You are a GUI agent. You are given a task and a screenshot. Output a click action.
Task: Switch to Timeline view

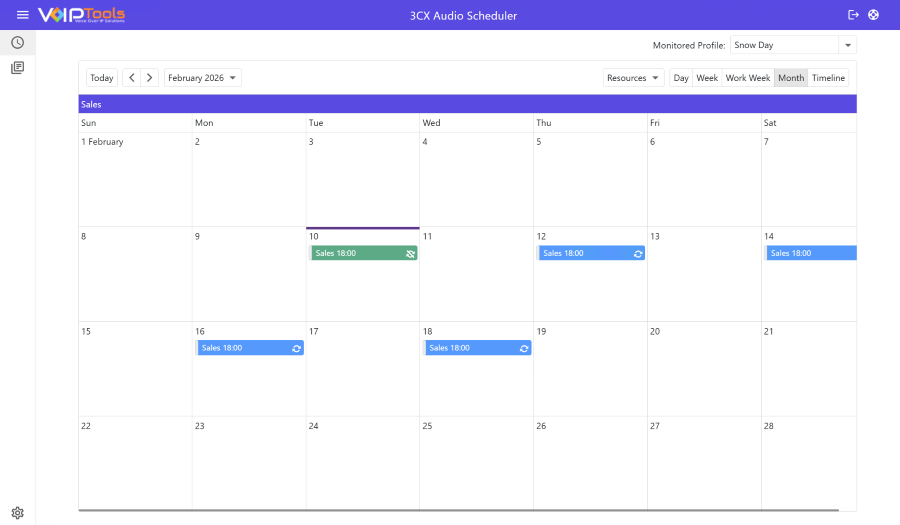coord(828,78)
